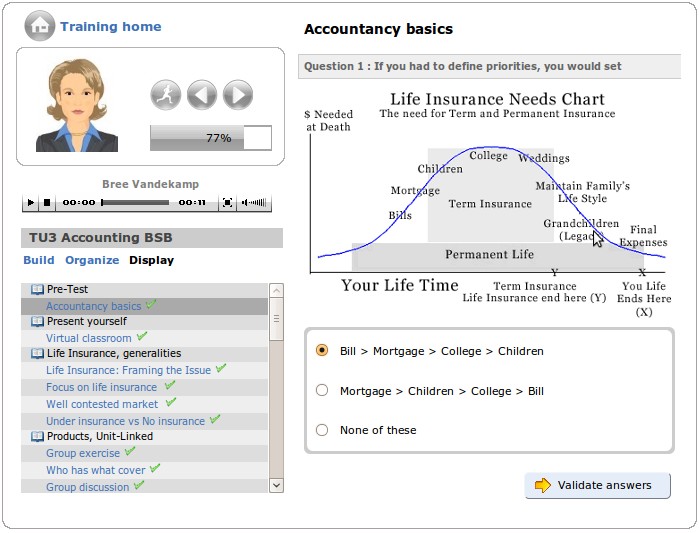The image size is (699, 533).
Task: Select the 'None of these' radio option
Action: tap(322, 430)
